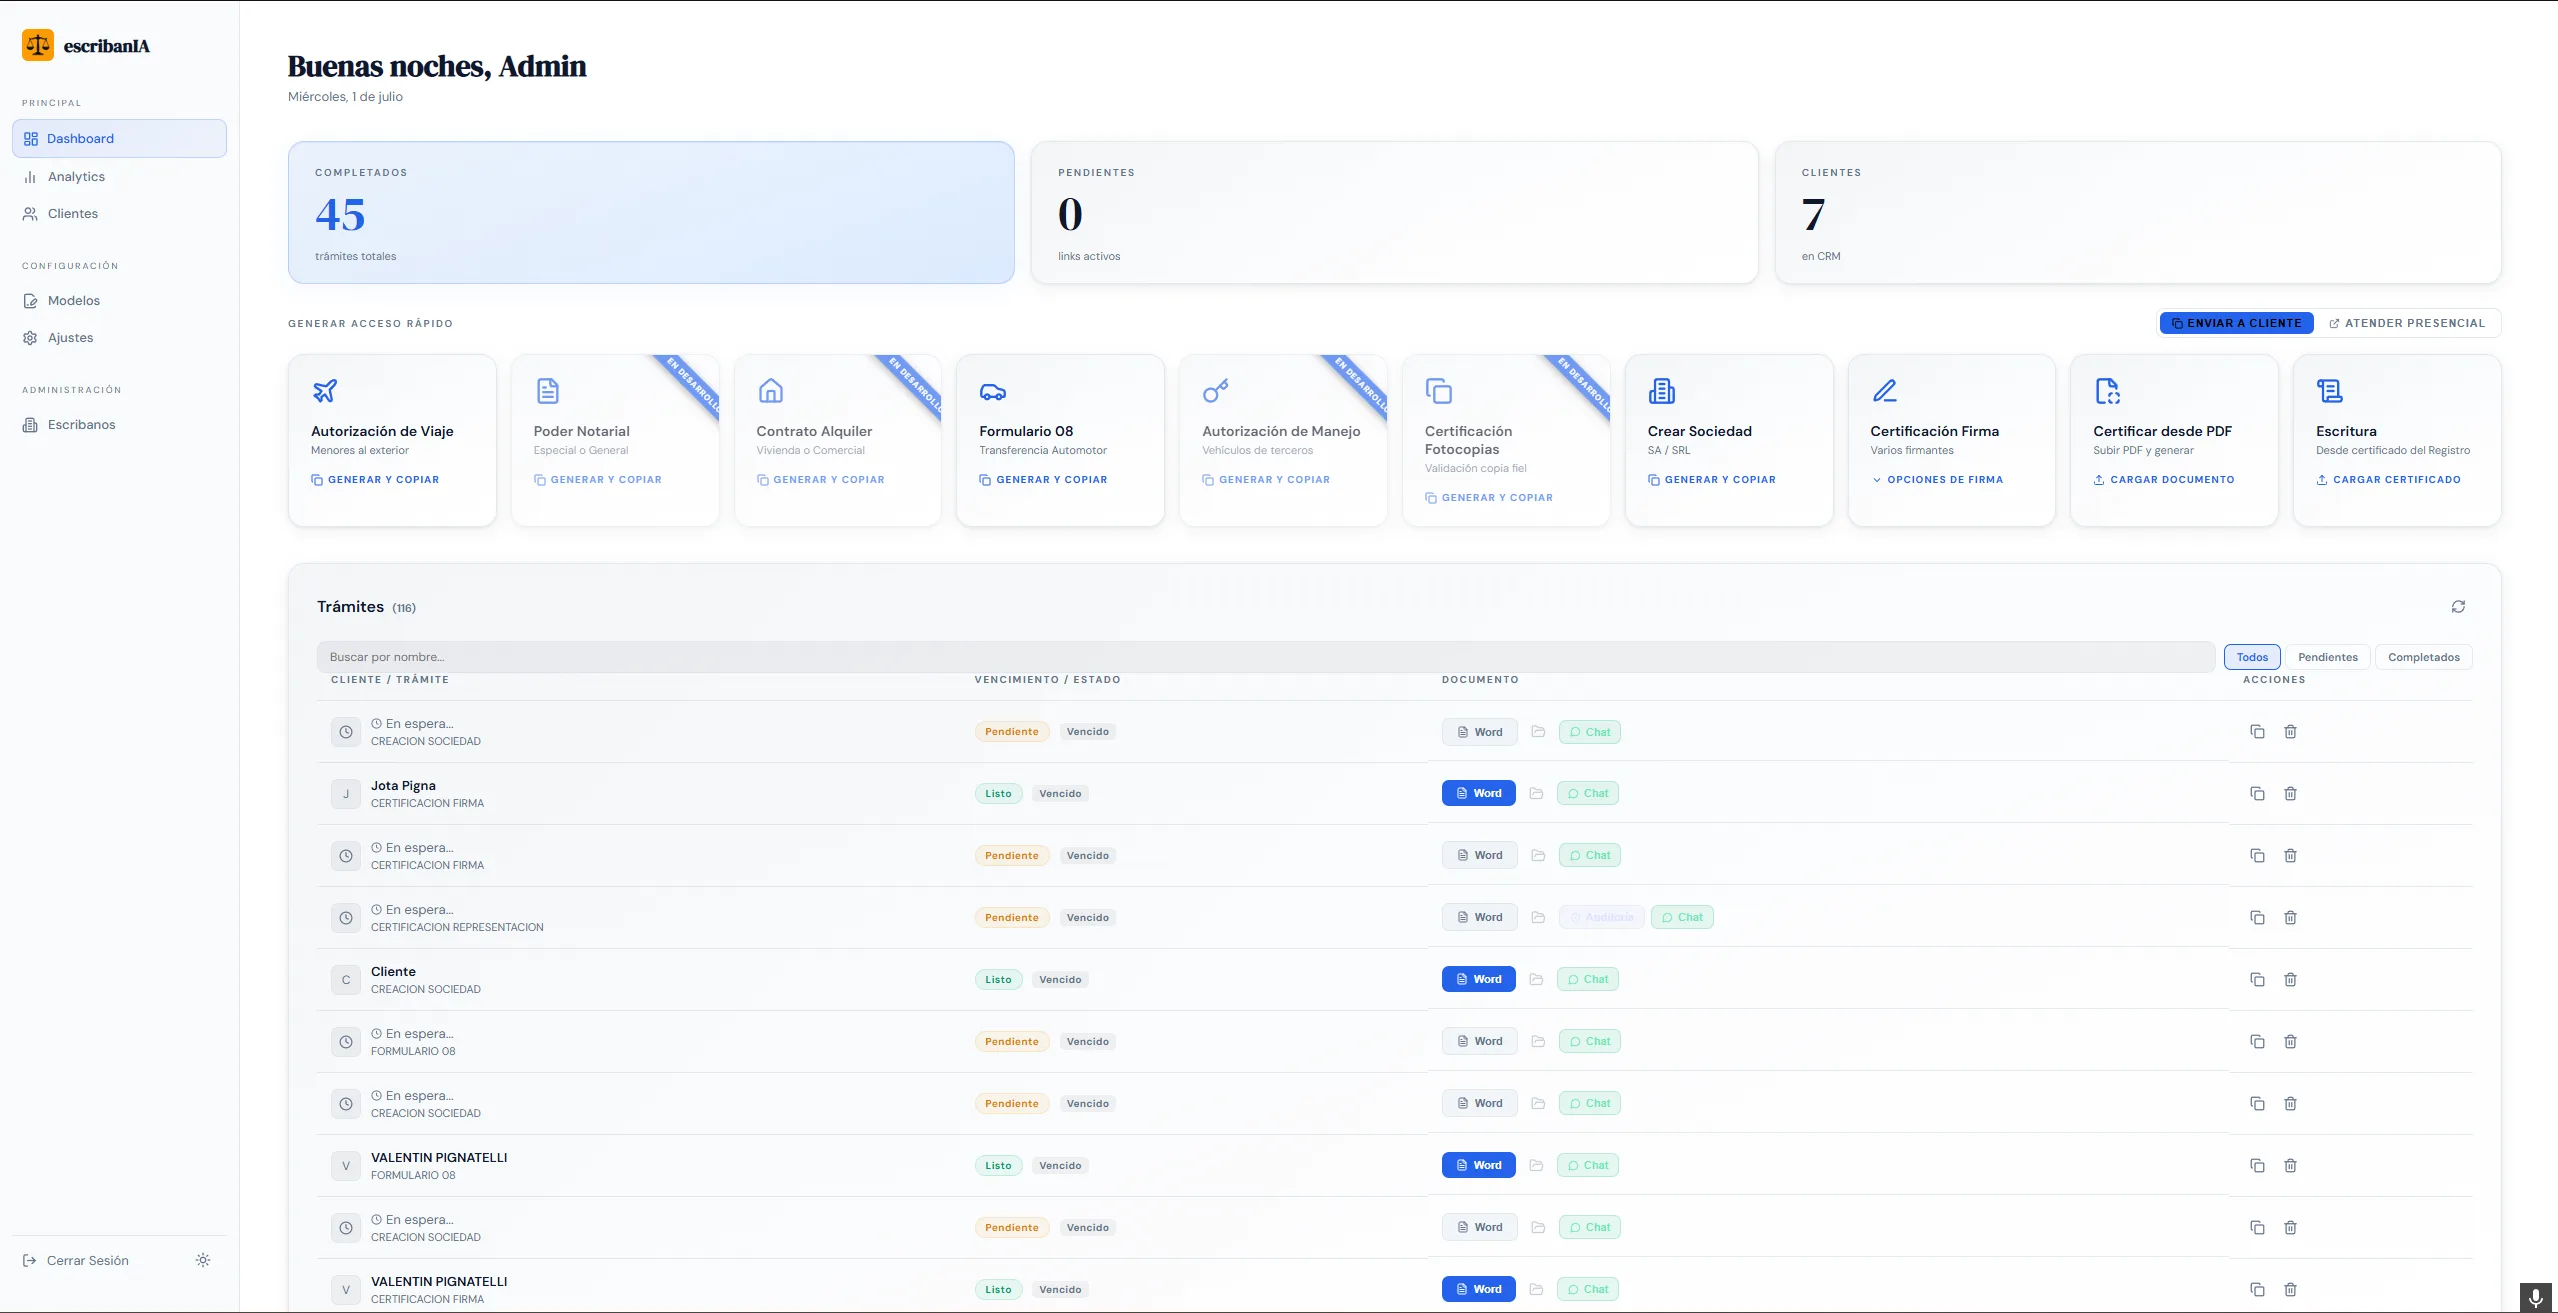The height and width of the screenshot is (1313, 2558).
Task: Click the Crear Sociedad building icon
Action: click(1661, 390)
